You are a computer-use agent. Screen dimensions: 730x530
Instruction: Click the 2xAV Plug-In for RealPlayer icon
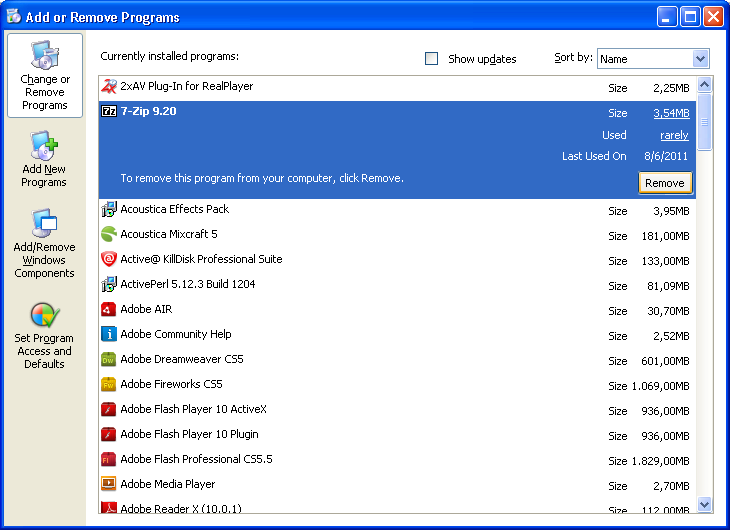(109, 86)
